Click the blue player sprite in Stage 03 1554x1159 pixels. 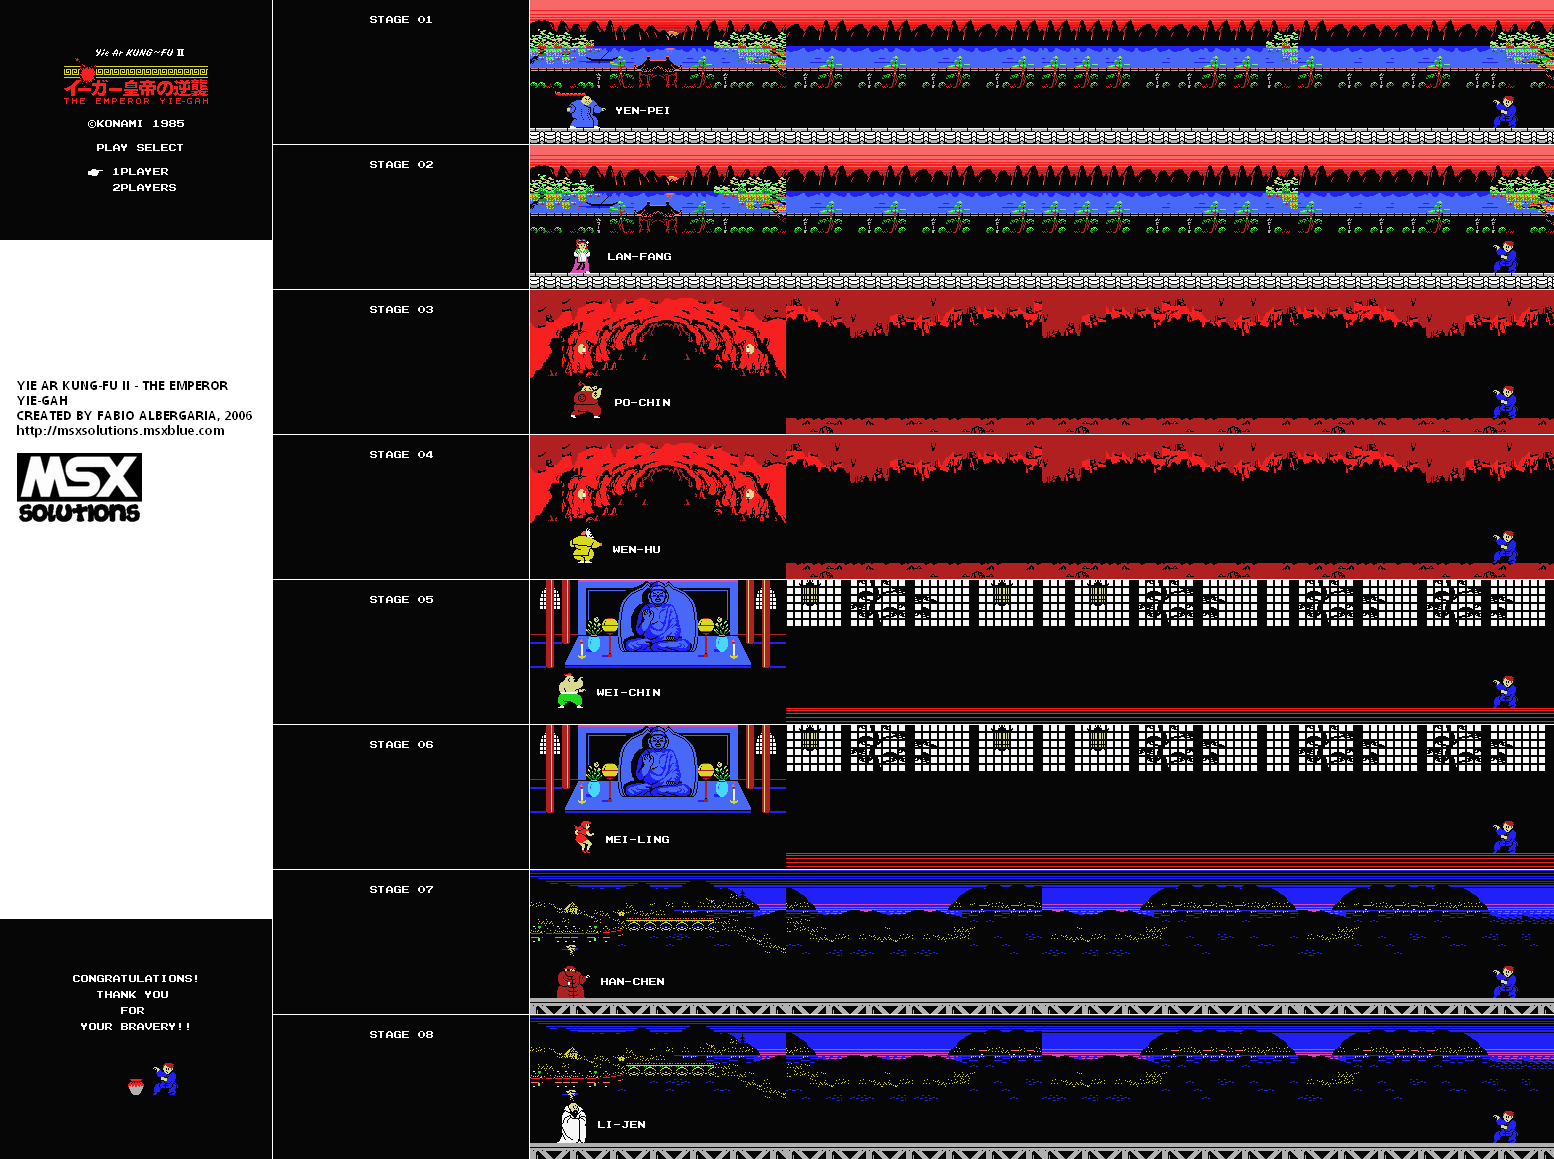point(1504,402)
